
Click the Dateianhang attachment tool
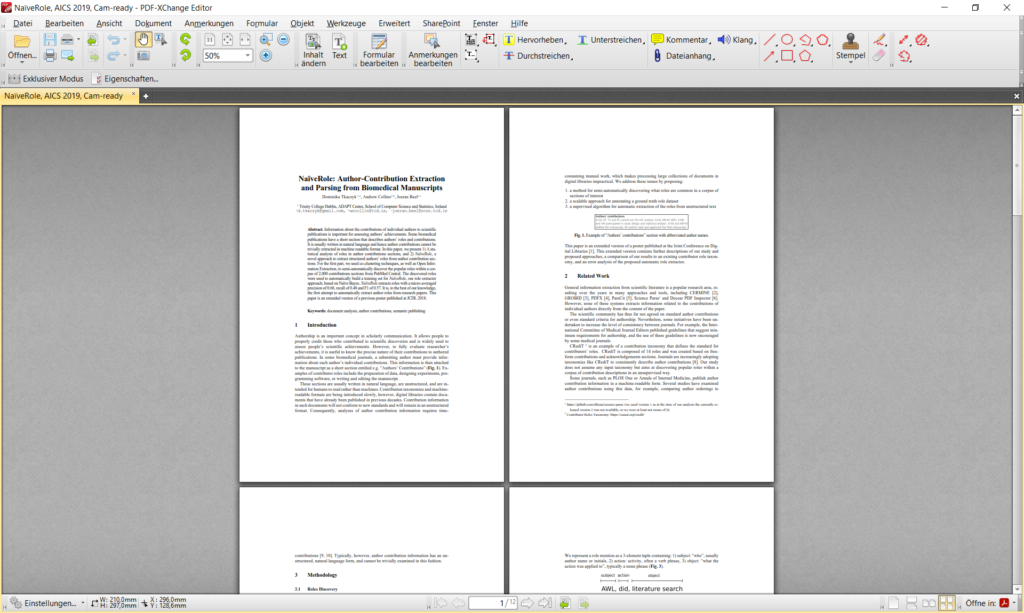(x=682, y=56)
